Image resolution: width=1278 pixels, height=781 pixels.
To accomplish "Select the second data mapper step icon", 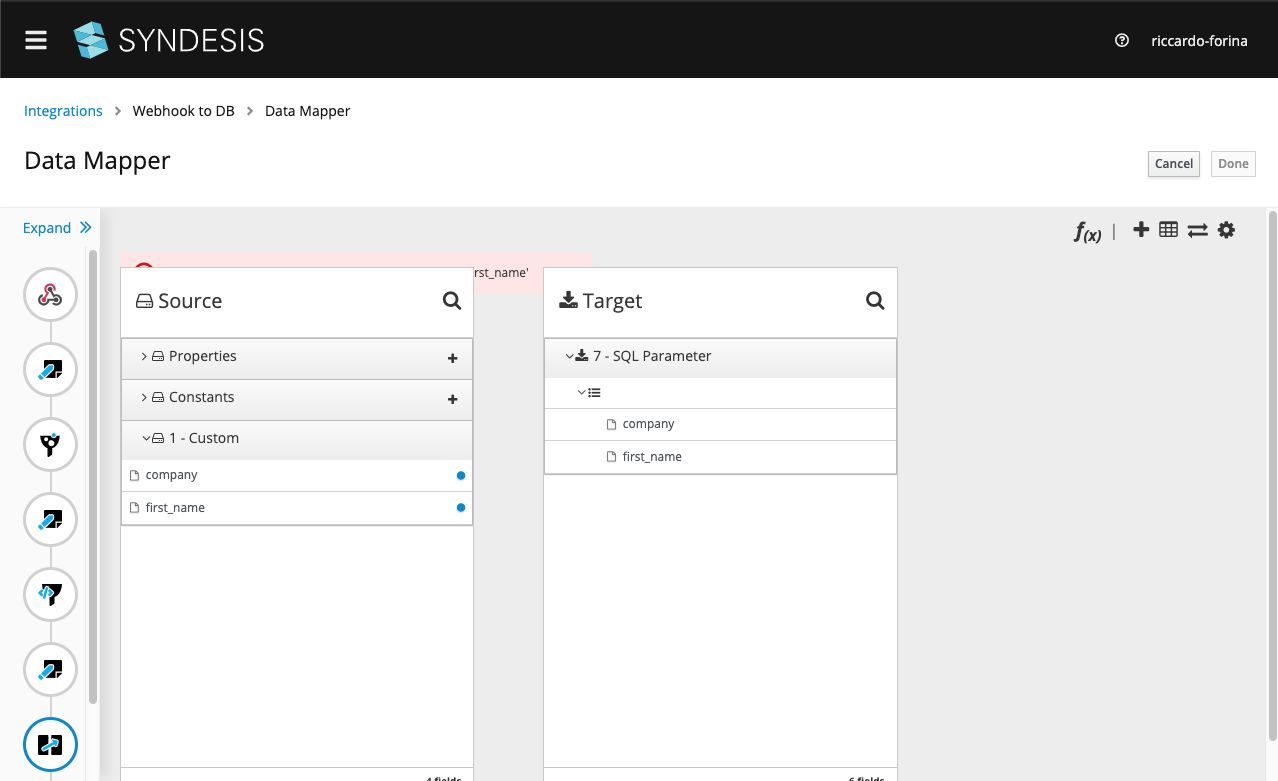I will [50, 520].
